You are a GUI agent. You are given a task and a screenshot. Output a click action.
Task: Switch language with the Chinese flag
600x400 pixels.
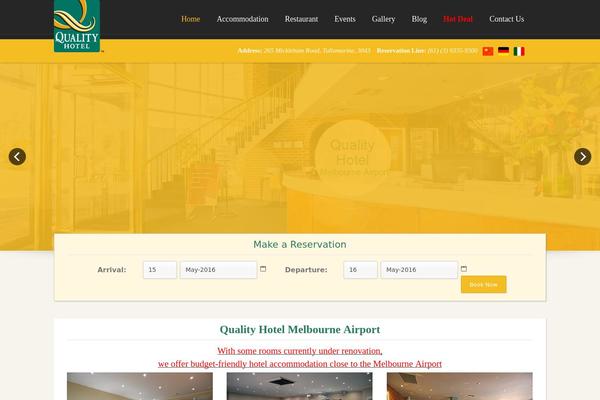coord(488,51)
